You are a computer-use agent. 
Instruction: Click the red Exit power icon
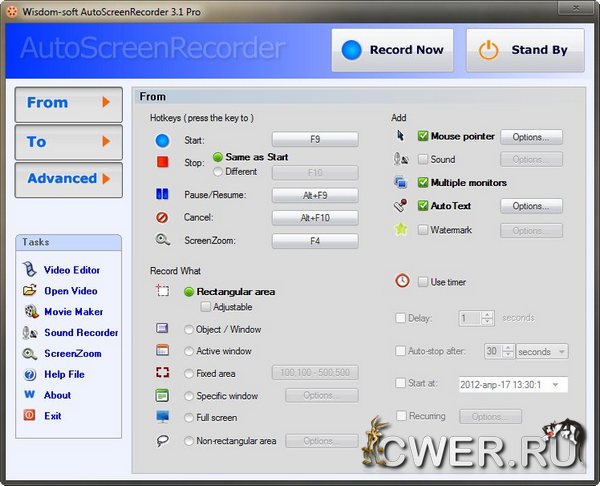click(29, 415)
